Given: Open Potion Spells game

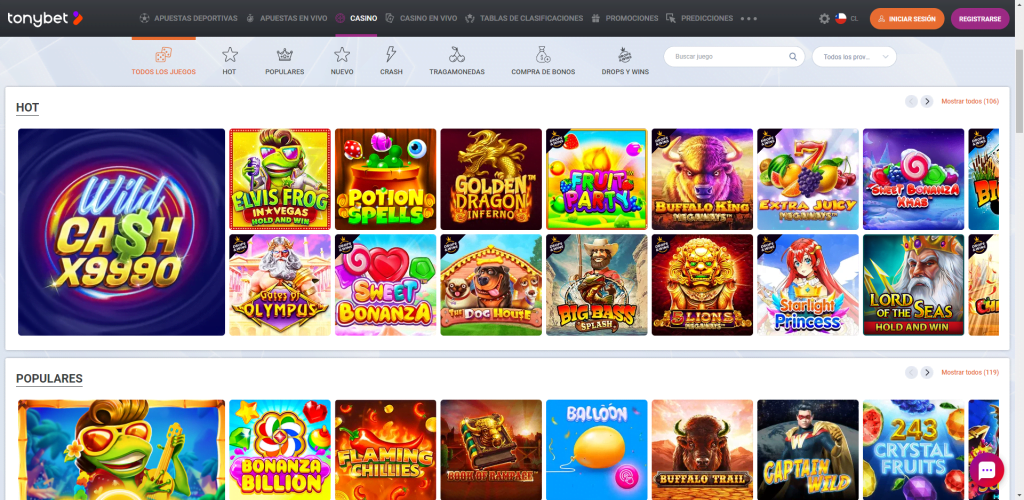Looking at the screenshot, I should [x=385, y=179].
